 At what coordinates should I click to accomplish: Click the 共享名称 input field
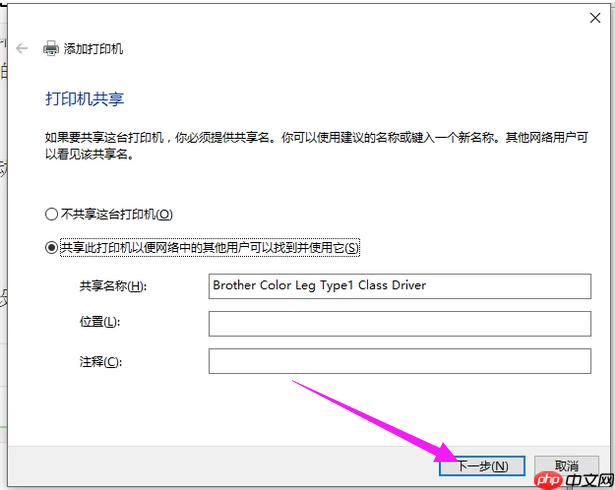pyautogui.click(x=400, y=286)
